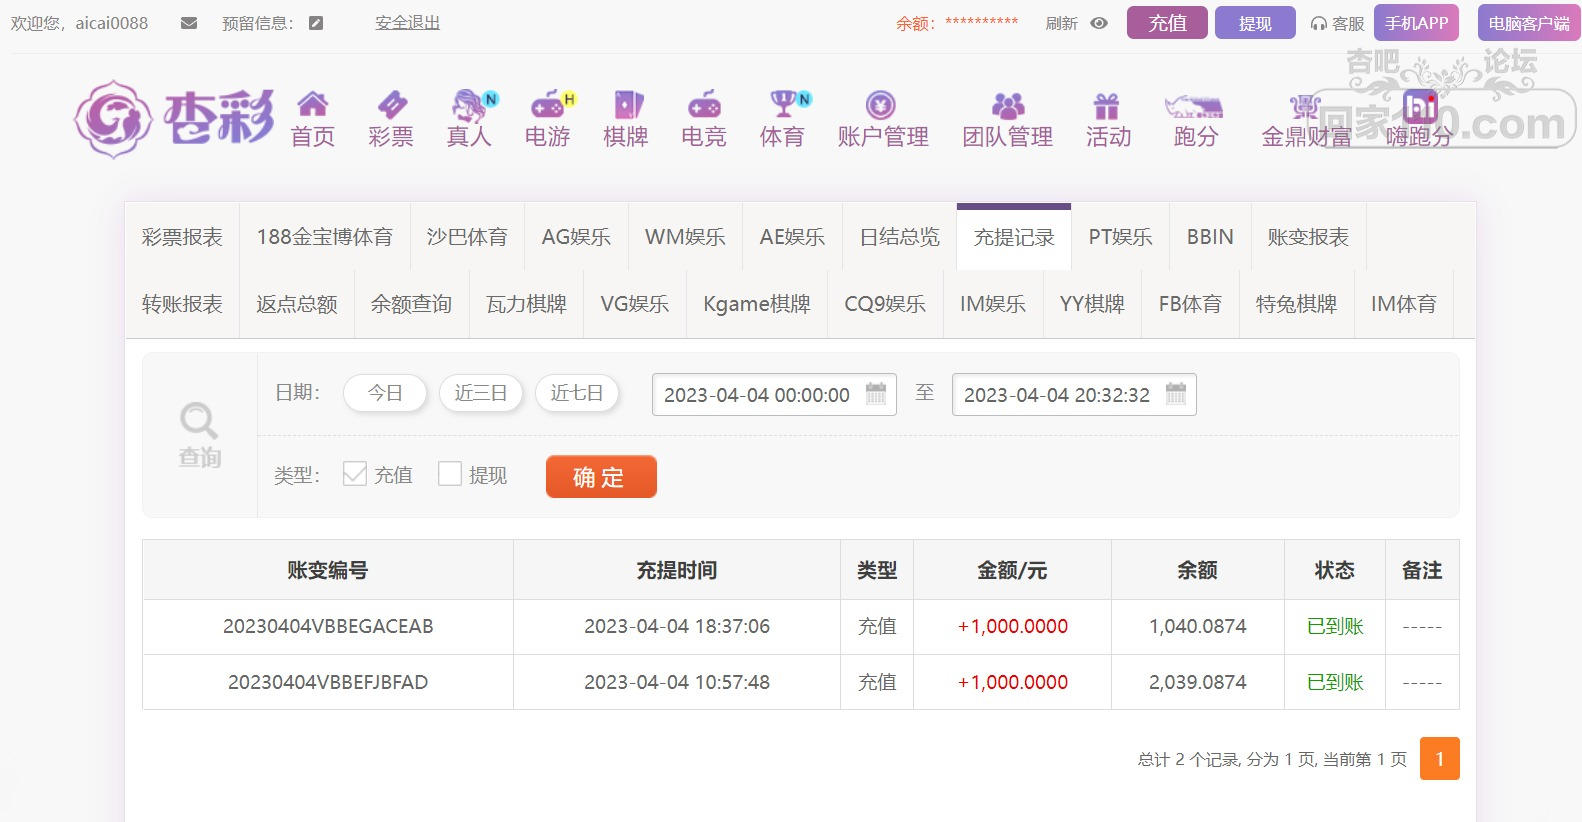Switch to the 余额查询 tab
Screen dimensions: 1582x822
[411, 304]
